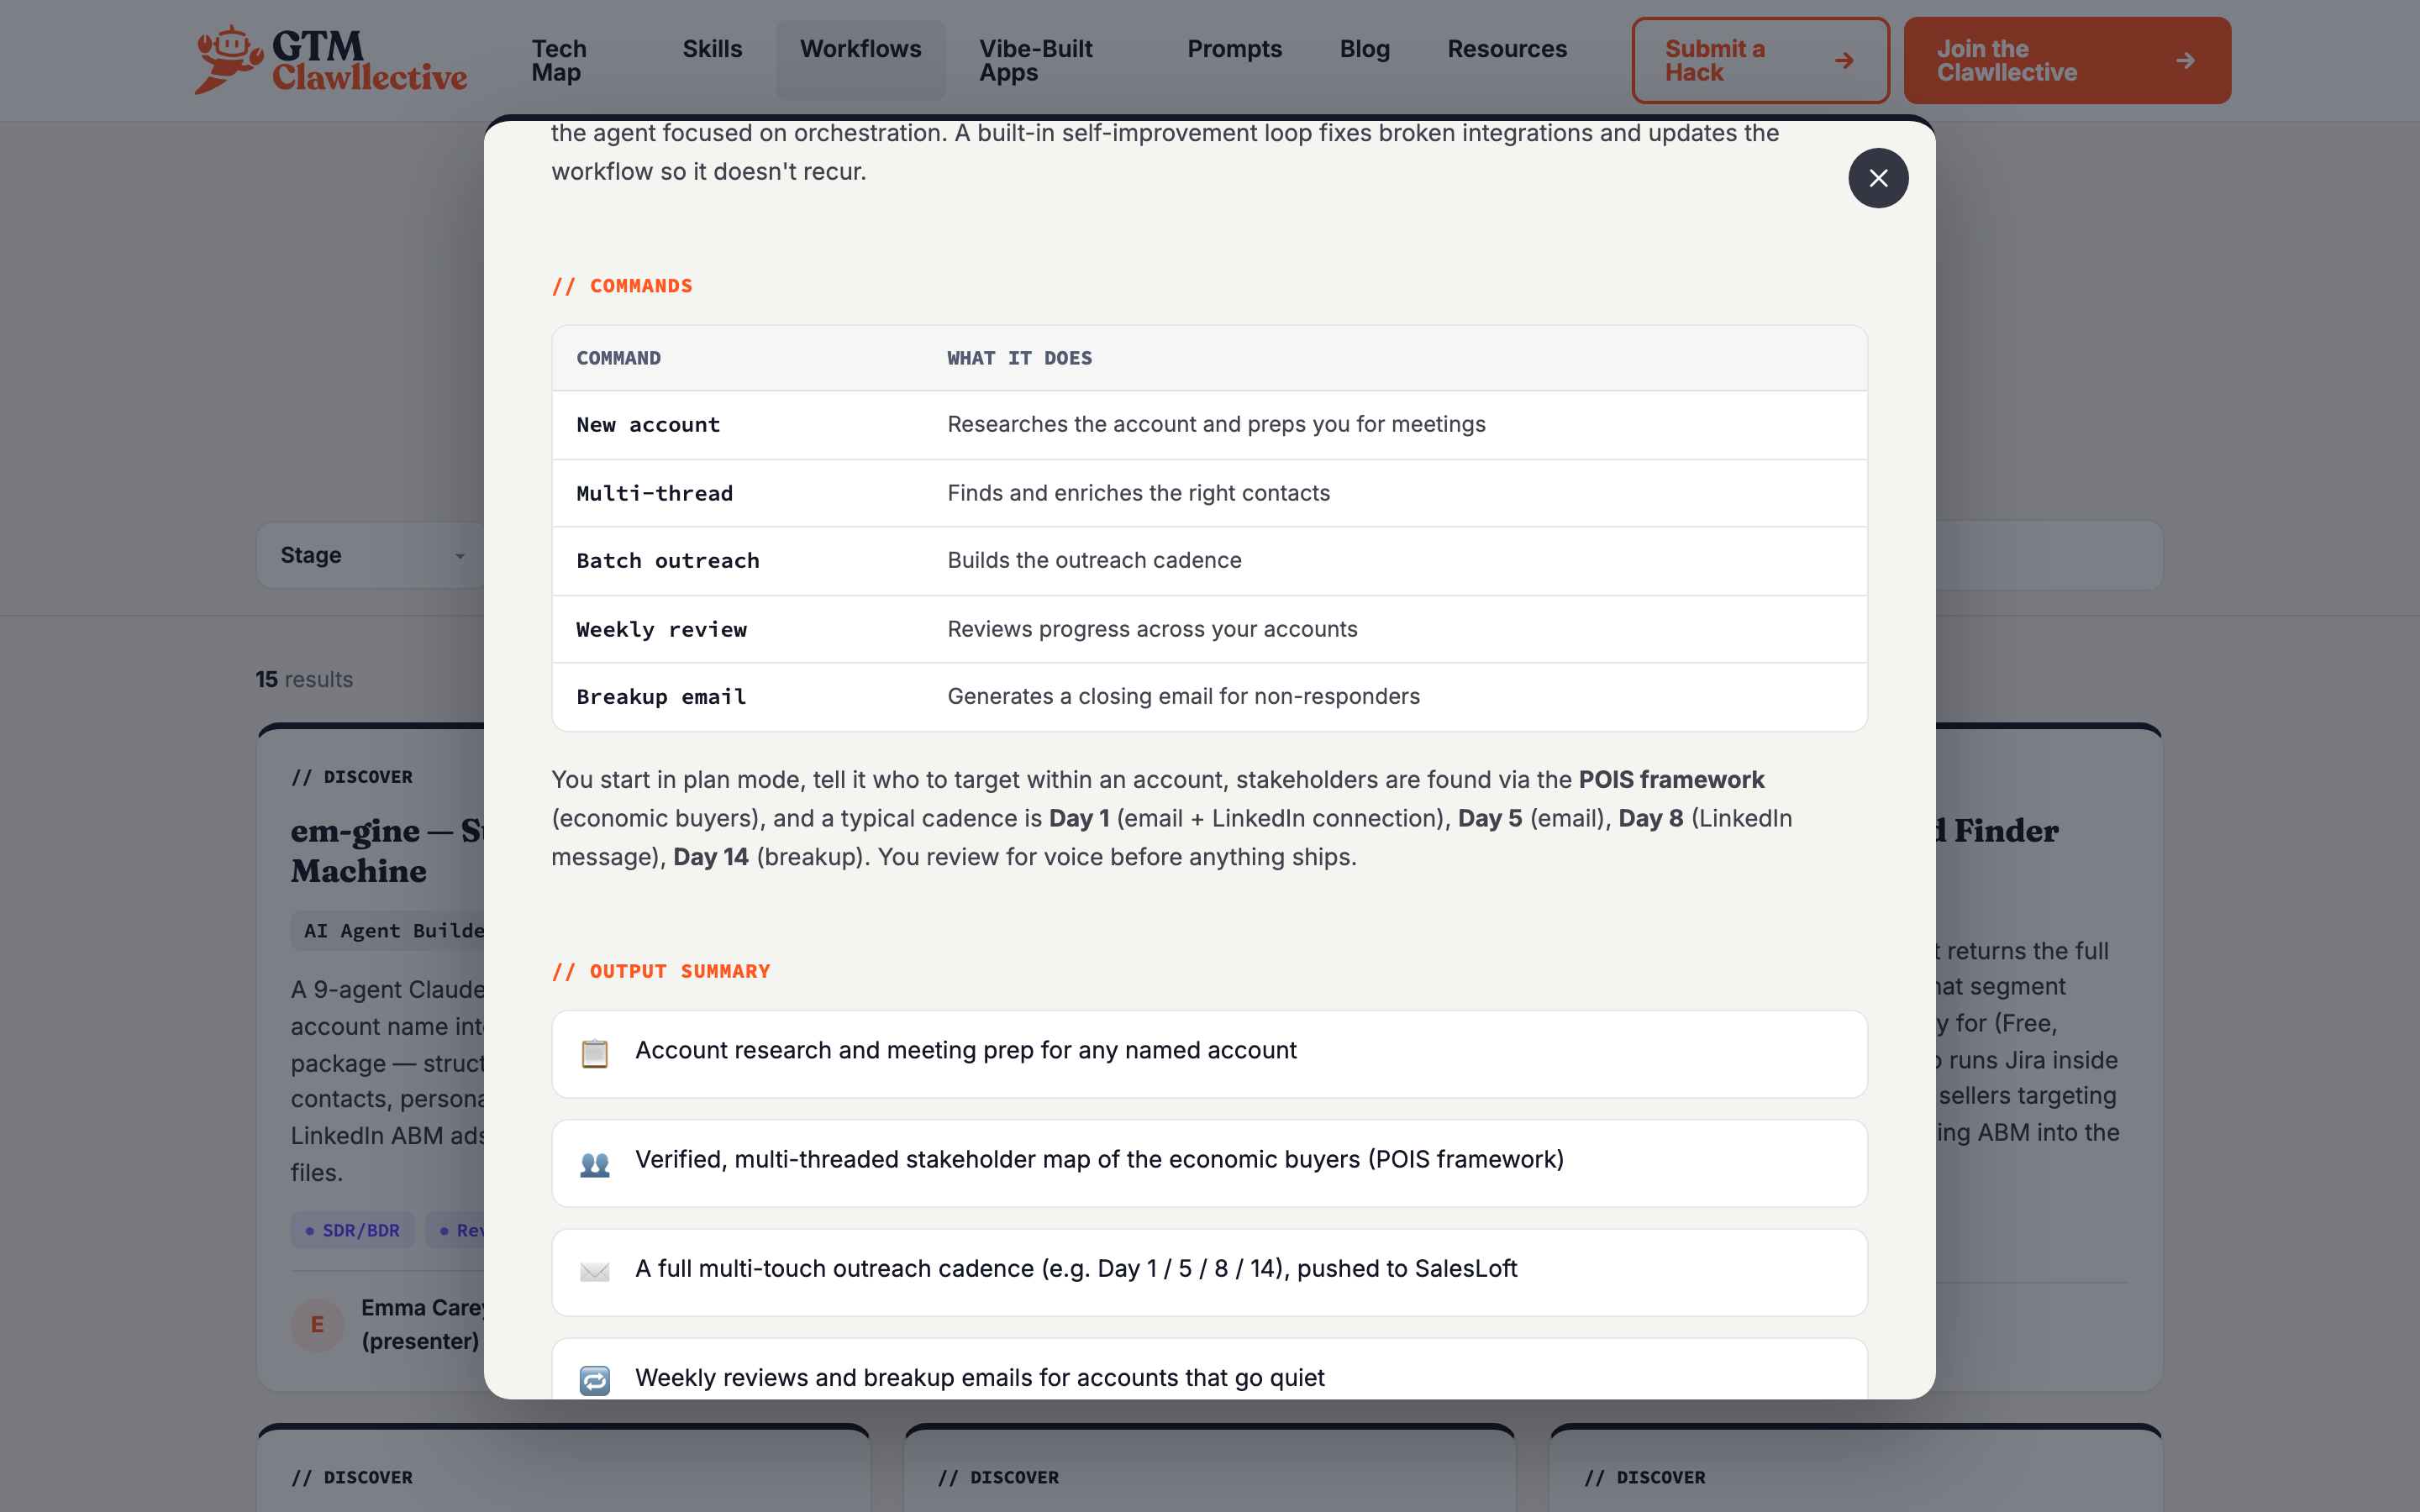Open the Blog nav item
This screenshot has width=2420, height=1512.
(1365, 49)
